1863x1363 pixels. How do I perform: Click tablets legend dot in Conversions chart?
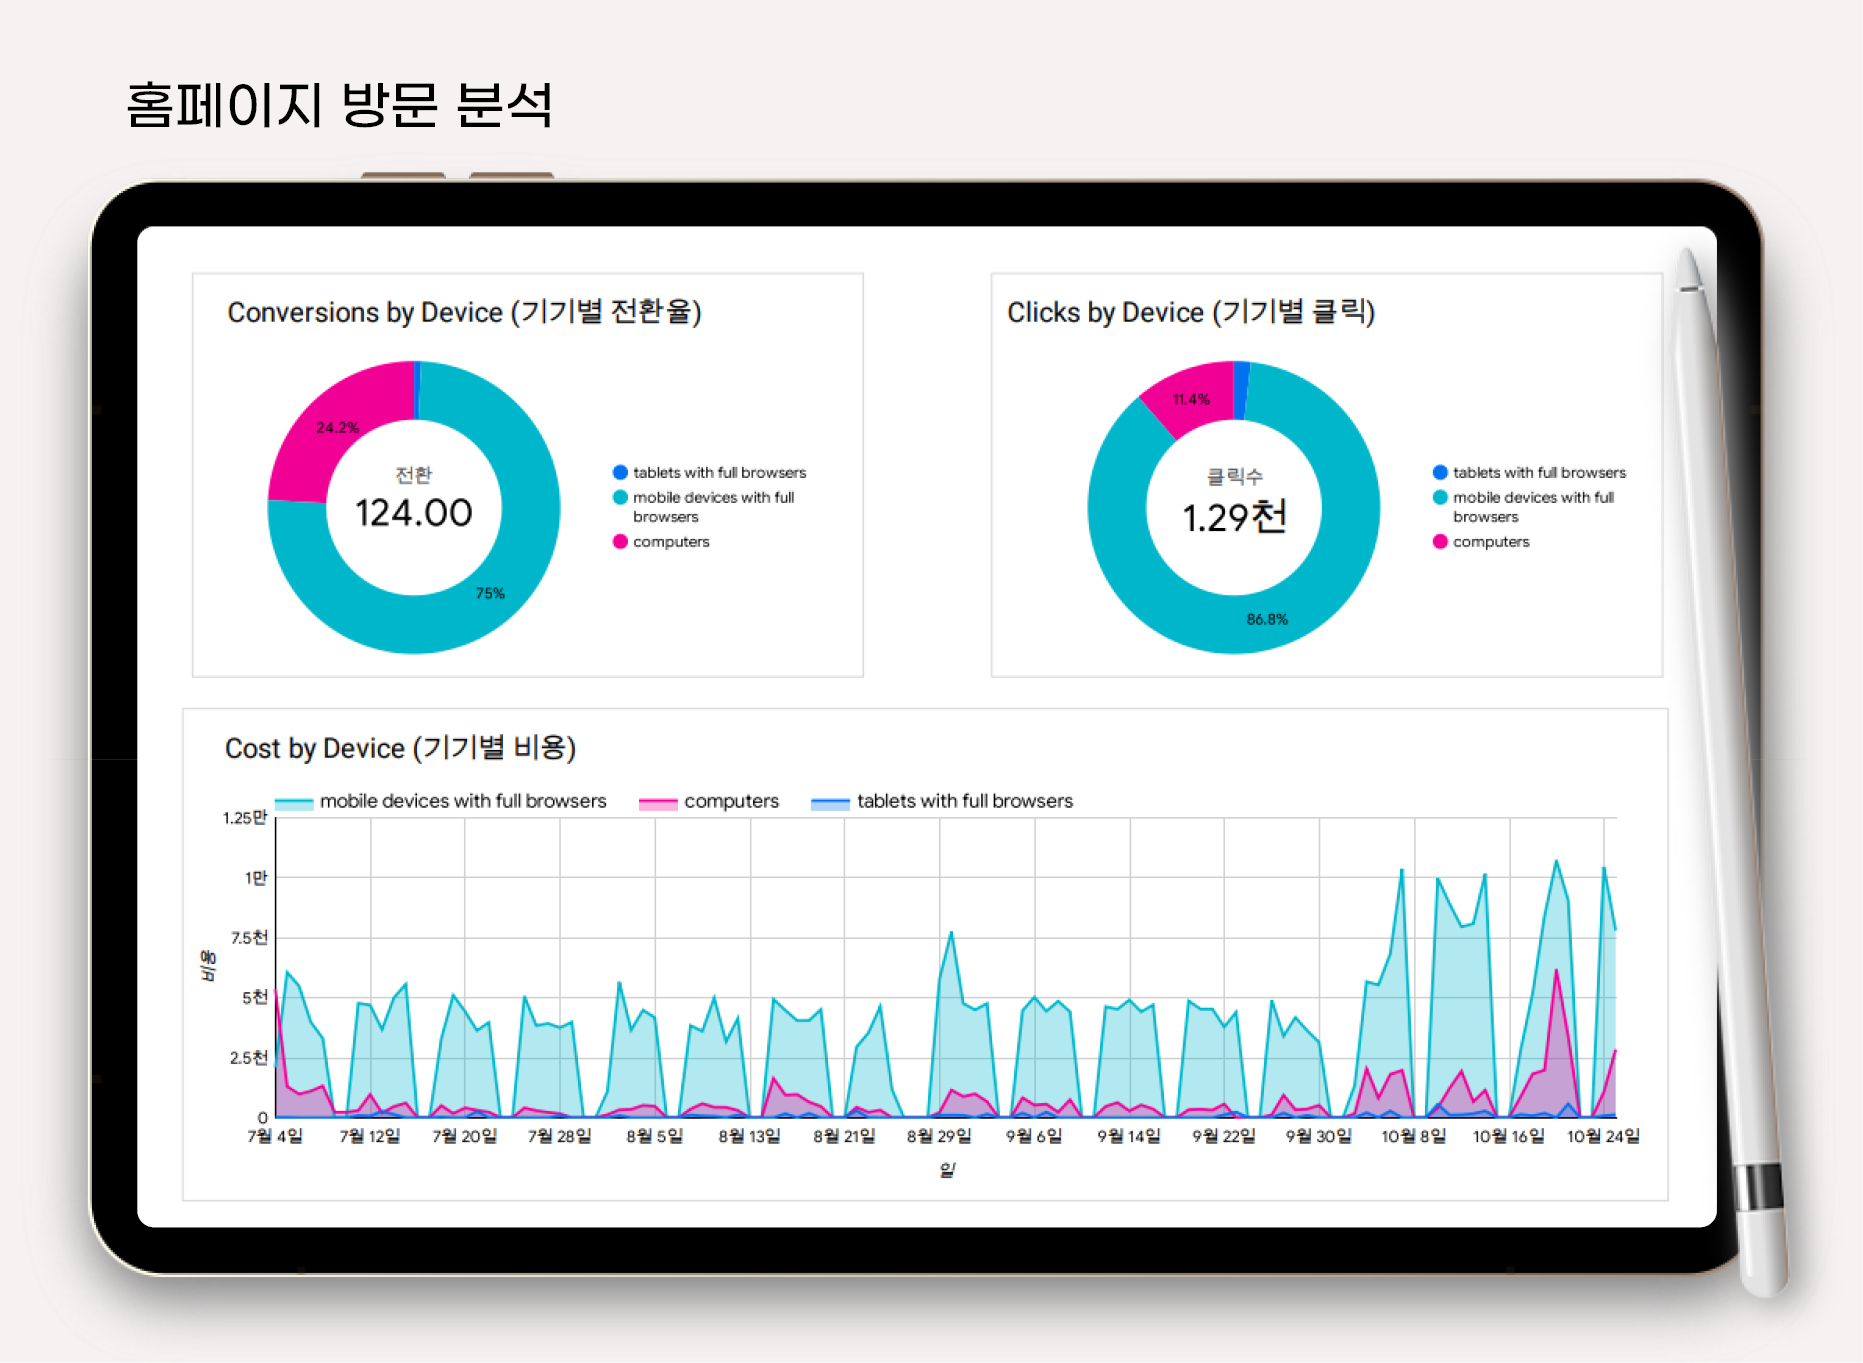click(620, 472)
